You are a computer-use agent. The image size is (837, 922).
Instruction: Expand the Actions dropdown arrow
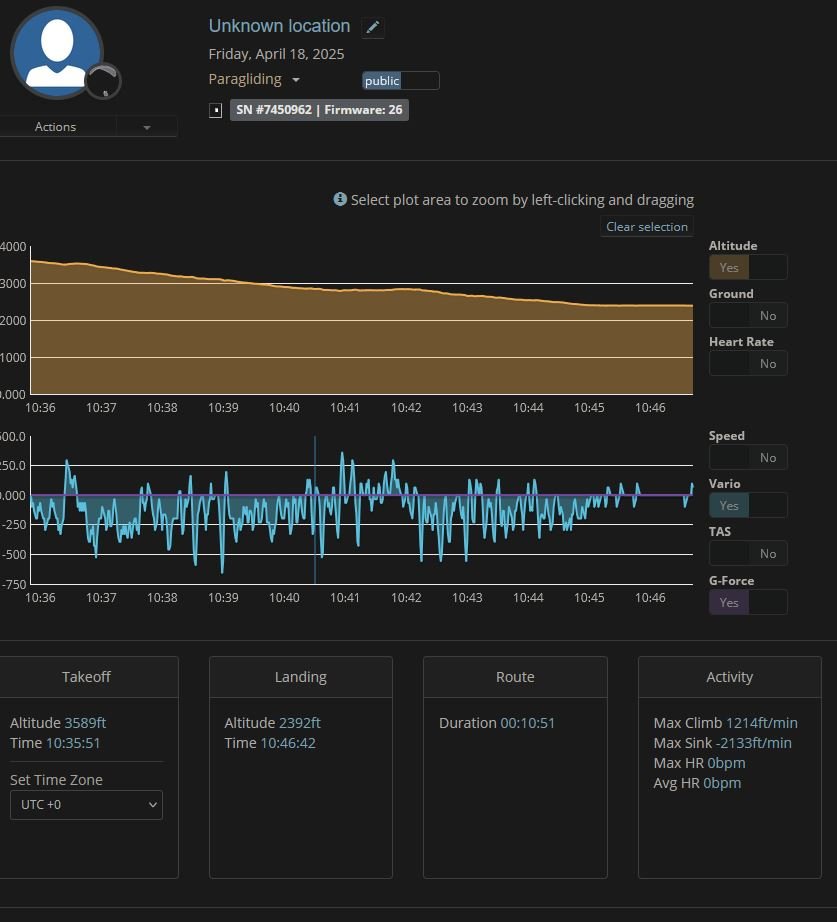click(147, 127)
